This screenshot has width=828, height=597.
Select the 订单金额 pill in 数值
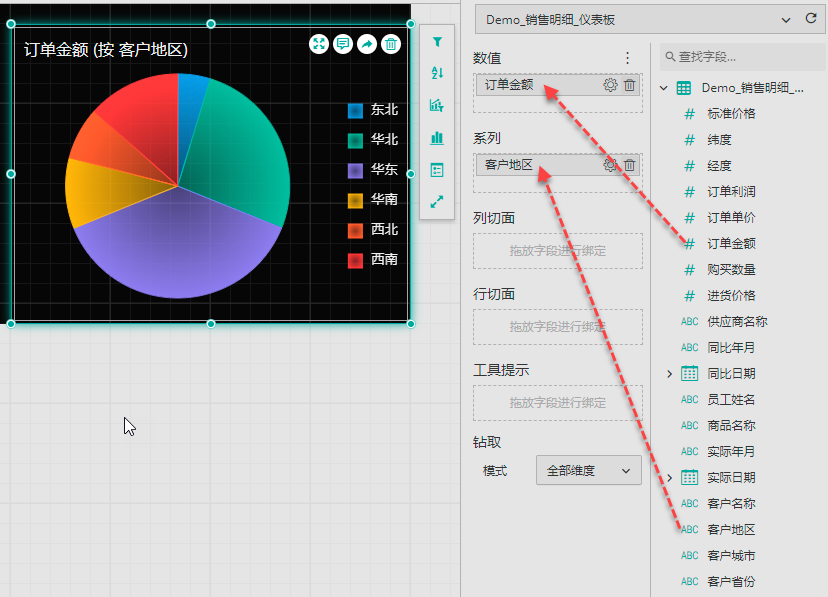(558, 85)
